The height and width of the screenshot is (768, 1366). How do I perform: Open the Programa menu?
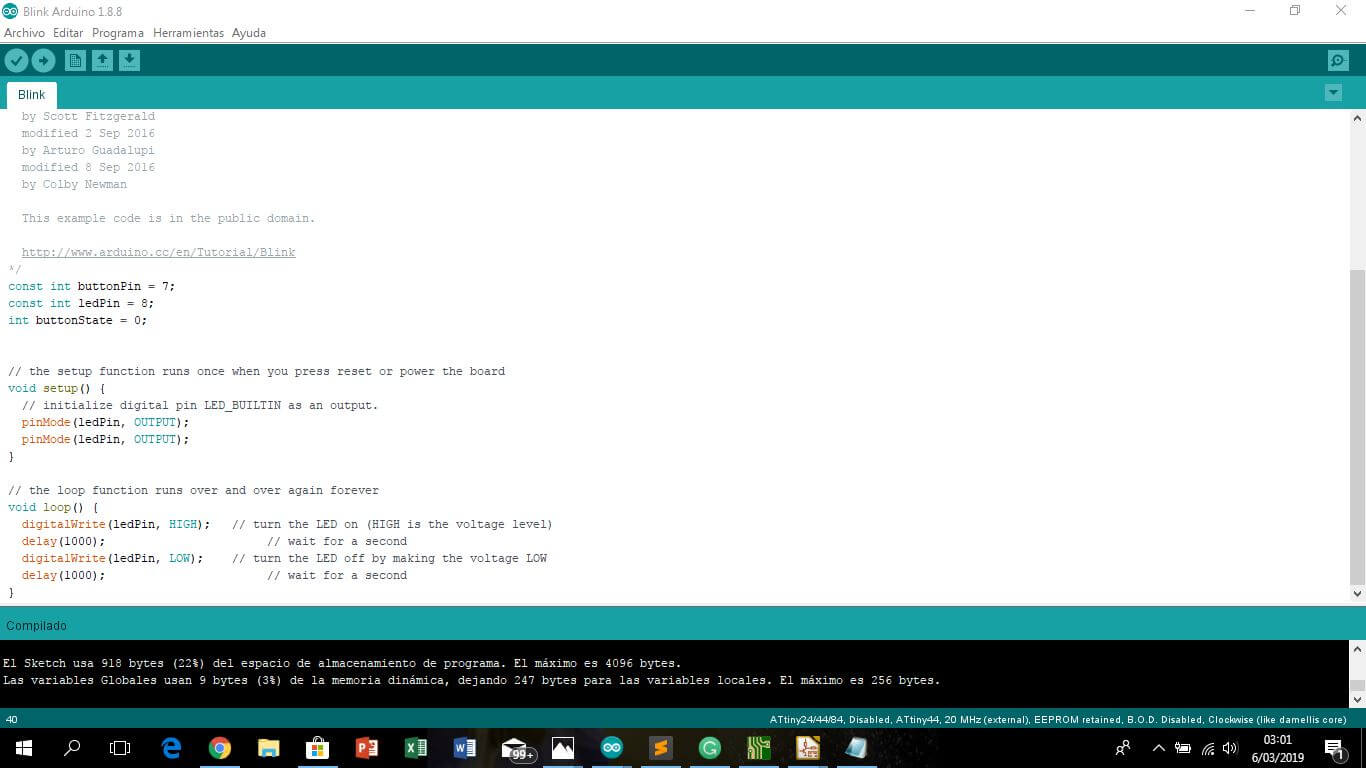click(118, 33)
